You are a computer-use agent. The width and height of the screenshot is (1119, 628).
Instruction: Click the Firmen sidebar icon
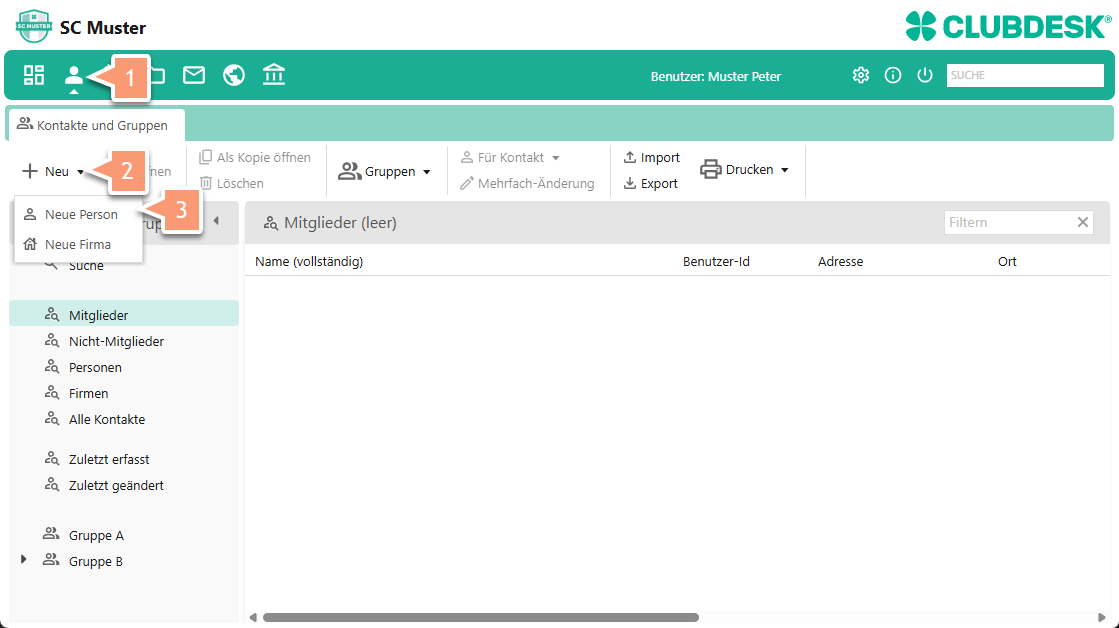(x=51, y=392)
